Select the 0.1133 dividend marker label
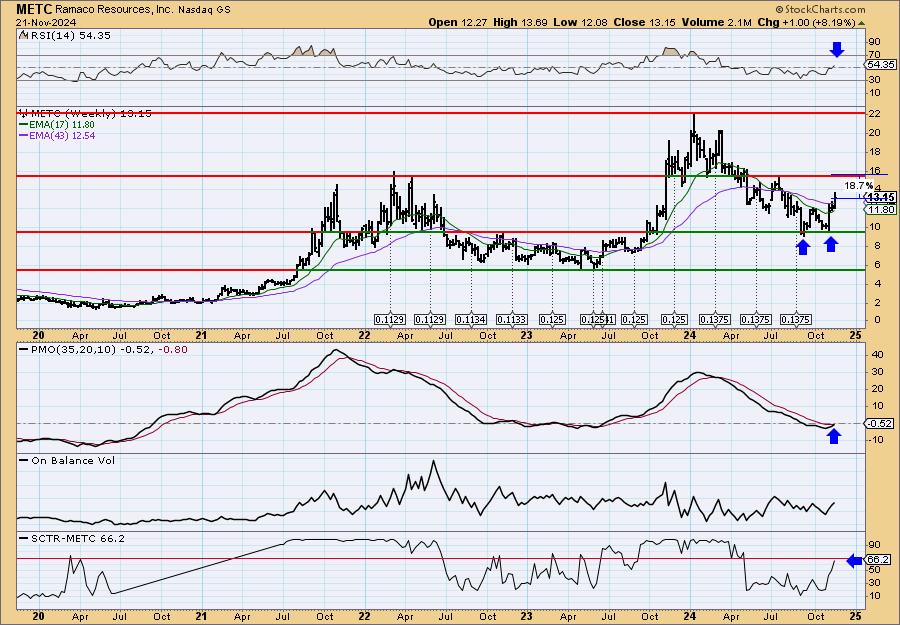Image resolution: width=900 pixels, height=625 pixels. pos(511,320)
